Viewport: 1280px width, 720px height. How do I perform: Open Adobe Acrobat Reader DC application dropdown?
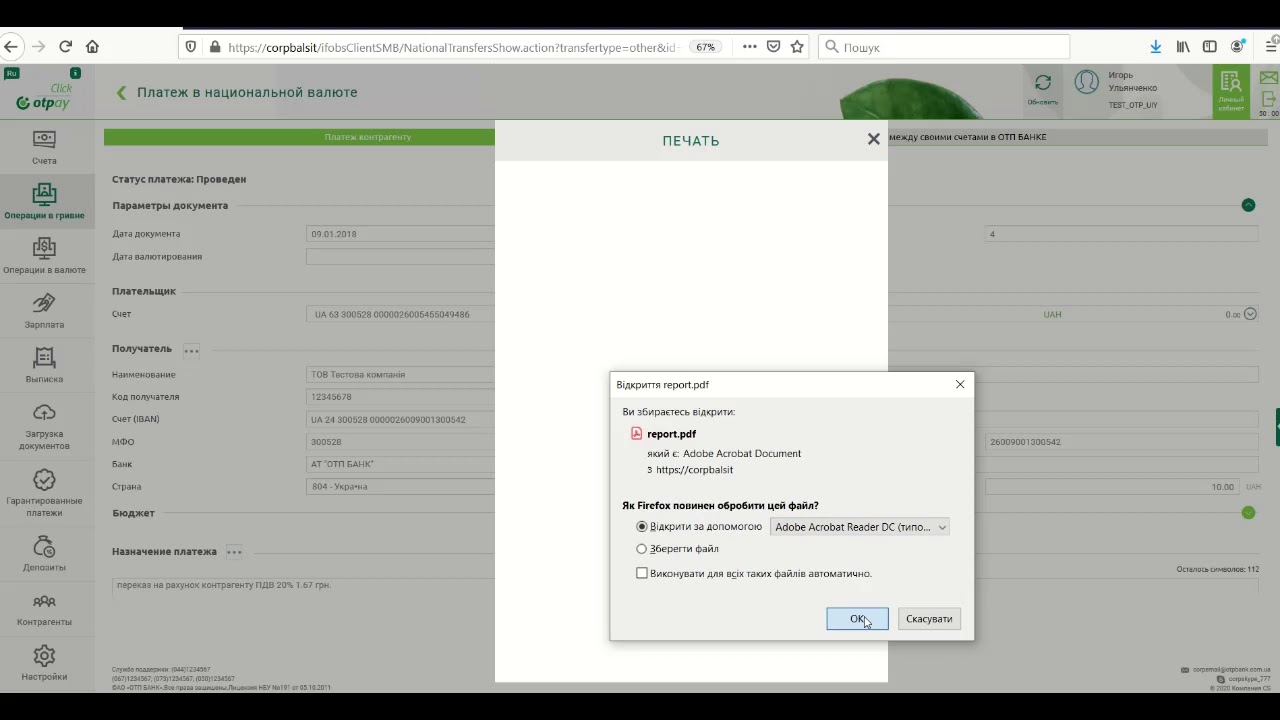[859, 527]
